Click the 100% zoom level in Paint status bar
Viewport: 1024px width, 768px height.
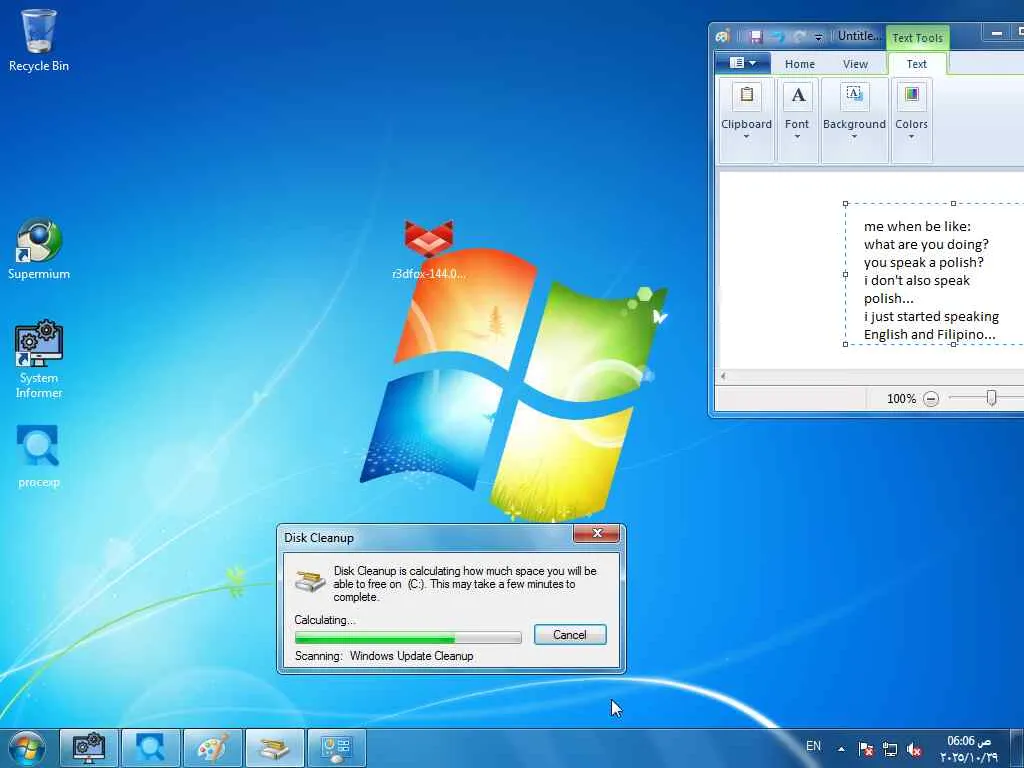click(x=901, y=398)
